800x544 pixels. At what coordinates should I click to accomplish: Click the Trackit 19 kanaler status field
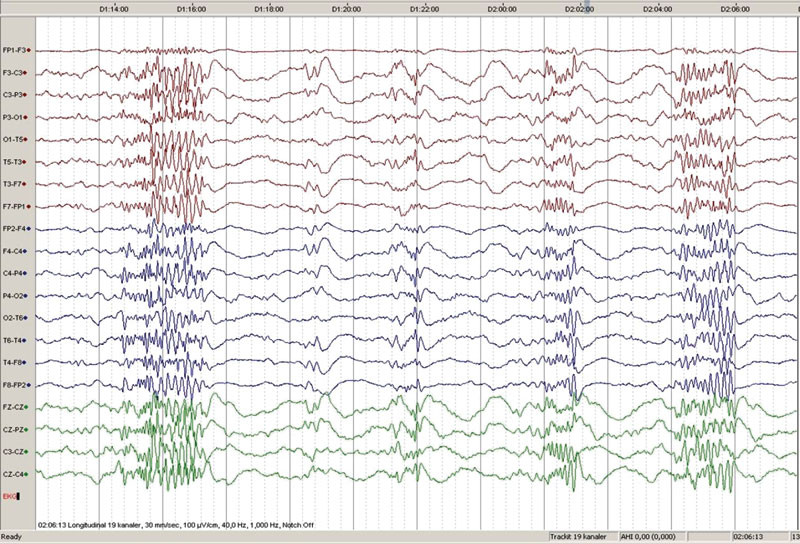tap(586, 537)
